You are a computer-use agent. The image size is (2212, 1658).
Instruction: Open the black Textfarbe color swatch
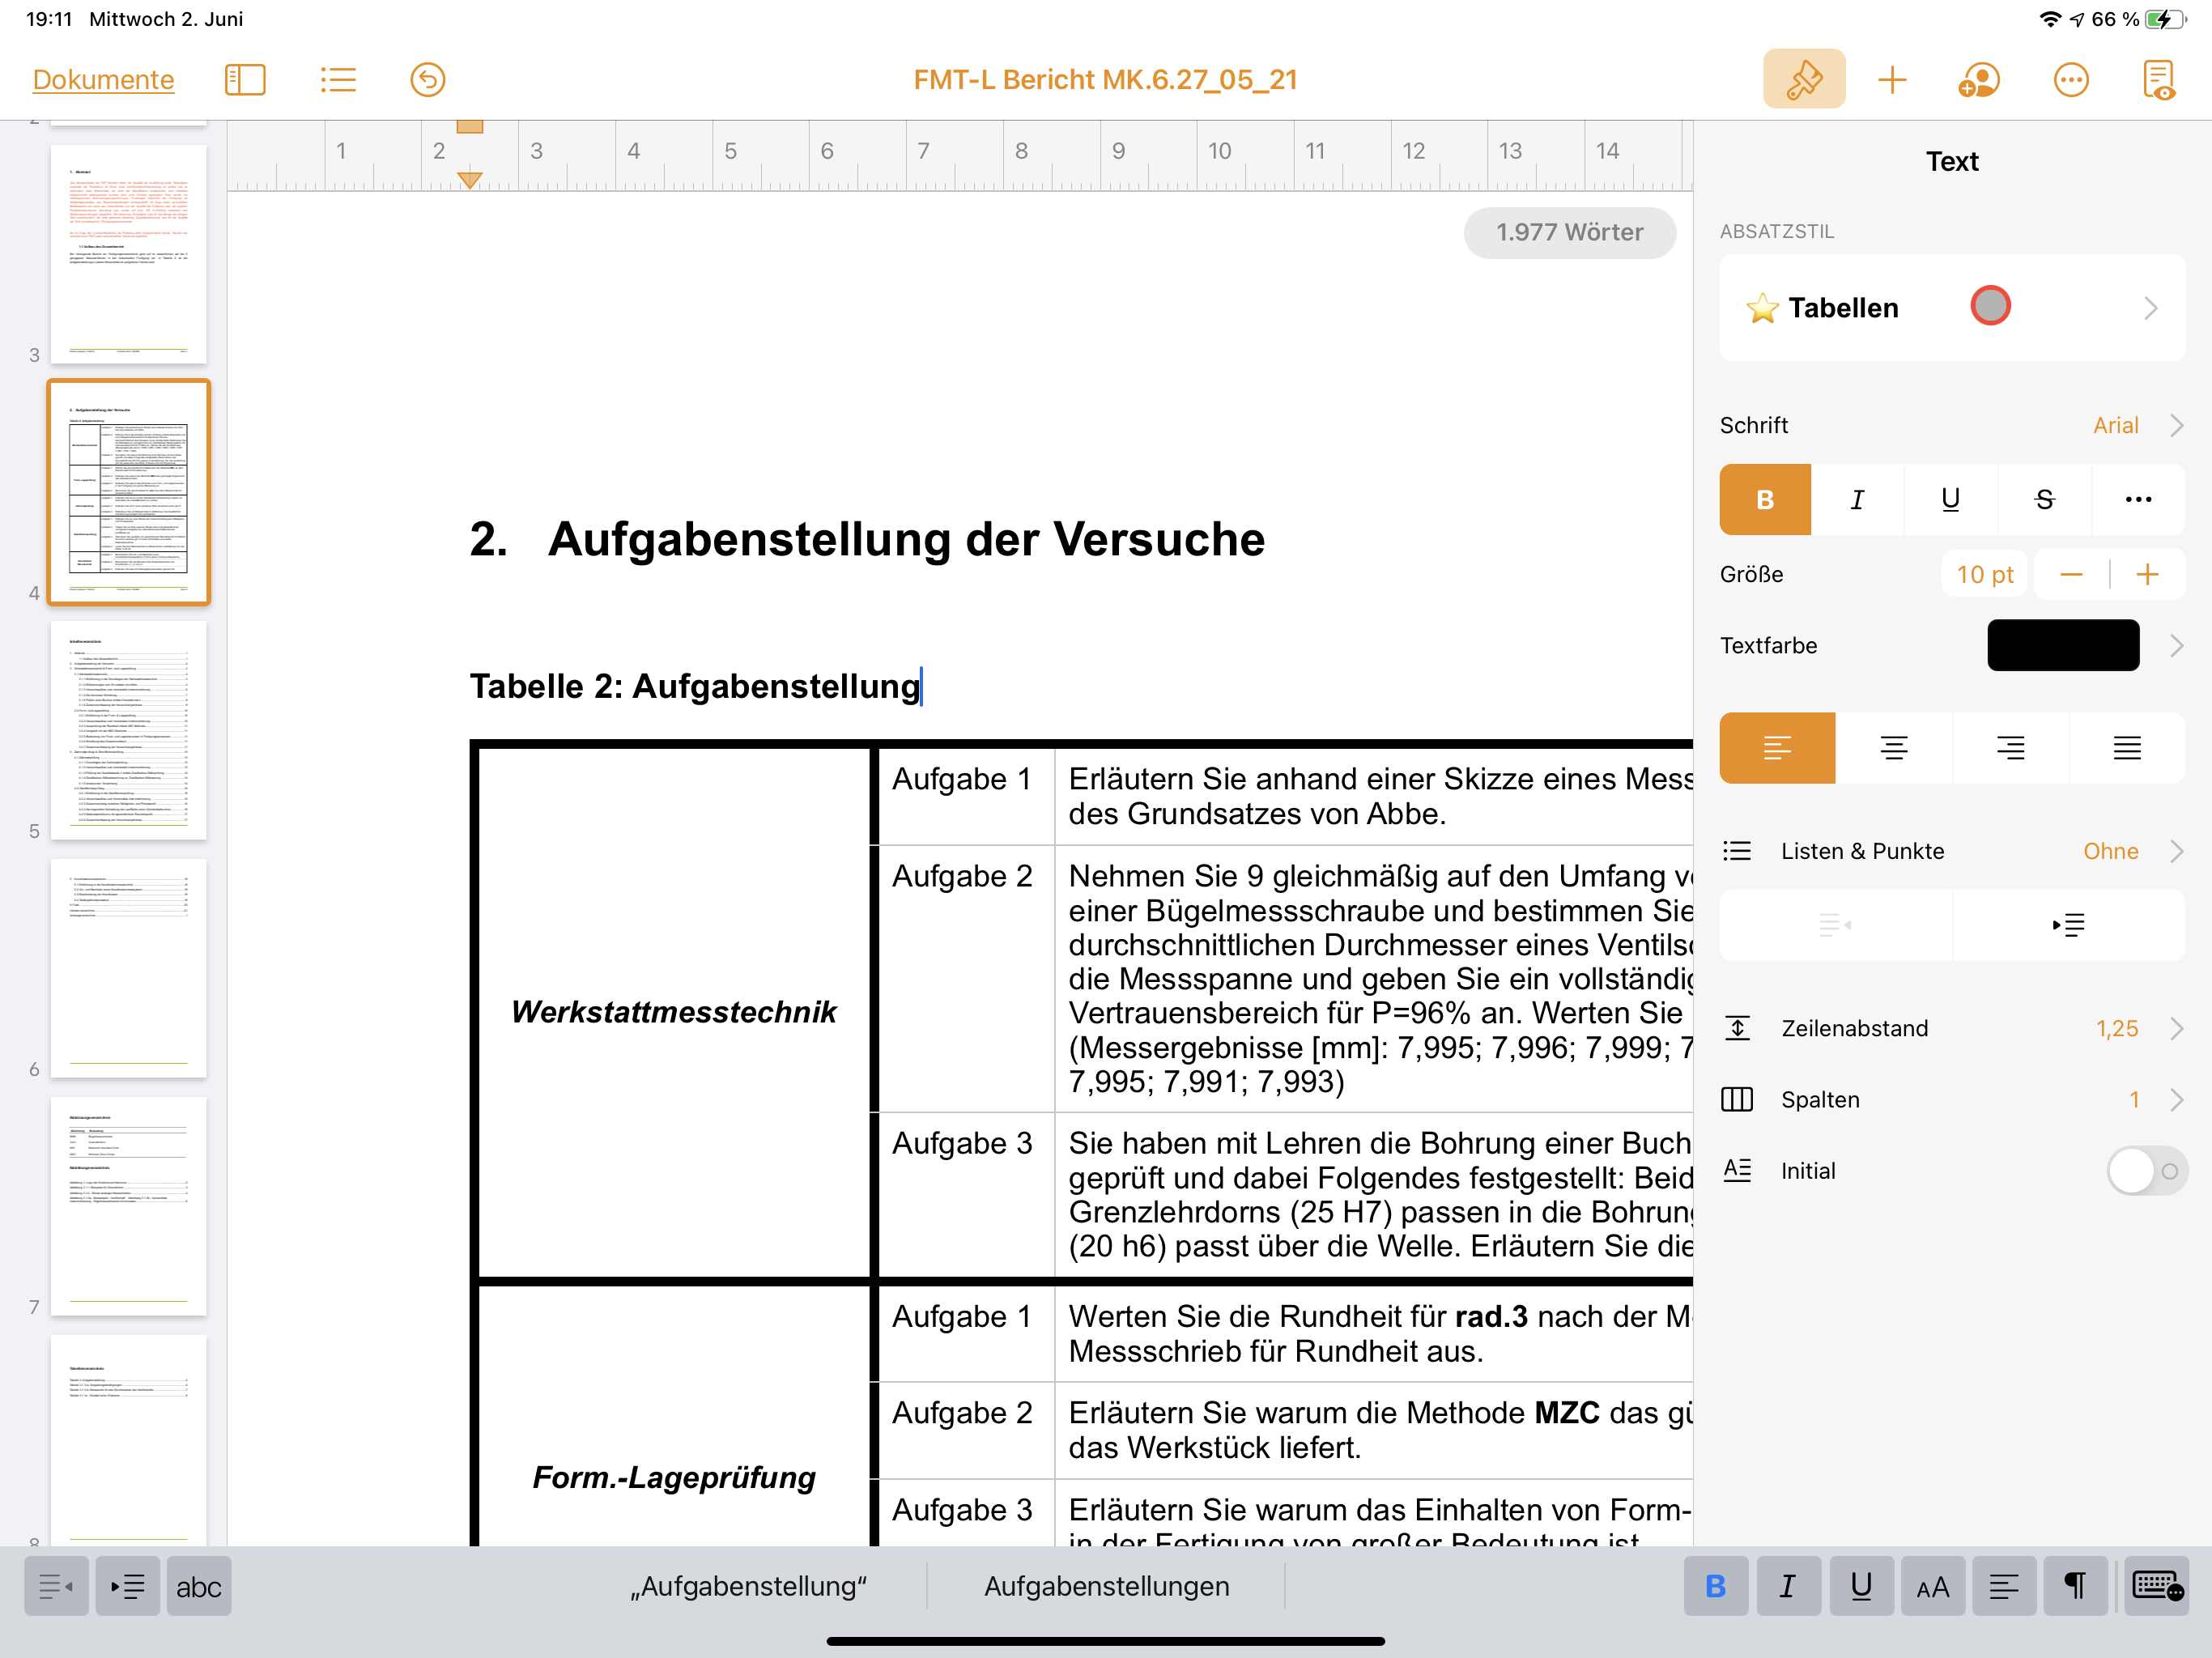click(2062, 645)
